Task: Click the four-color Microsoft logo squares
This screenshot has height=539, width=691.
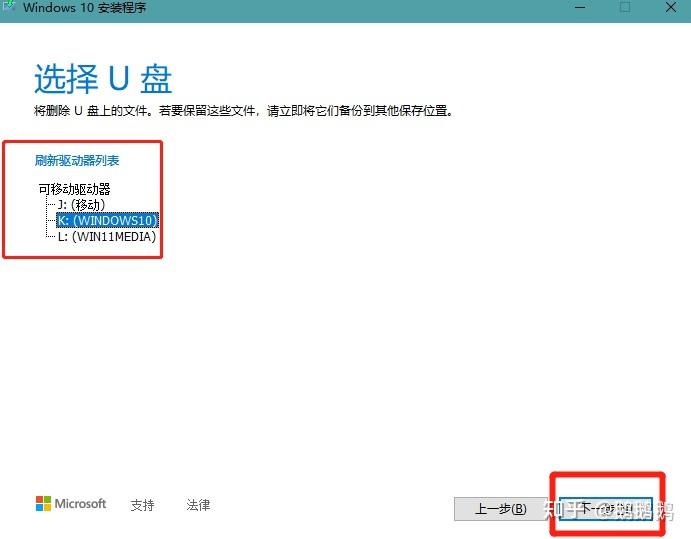Action: pos(43,503)
